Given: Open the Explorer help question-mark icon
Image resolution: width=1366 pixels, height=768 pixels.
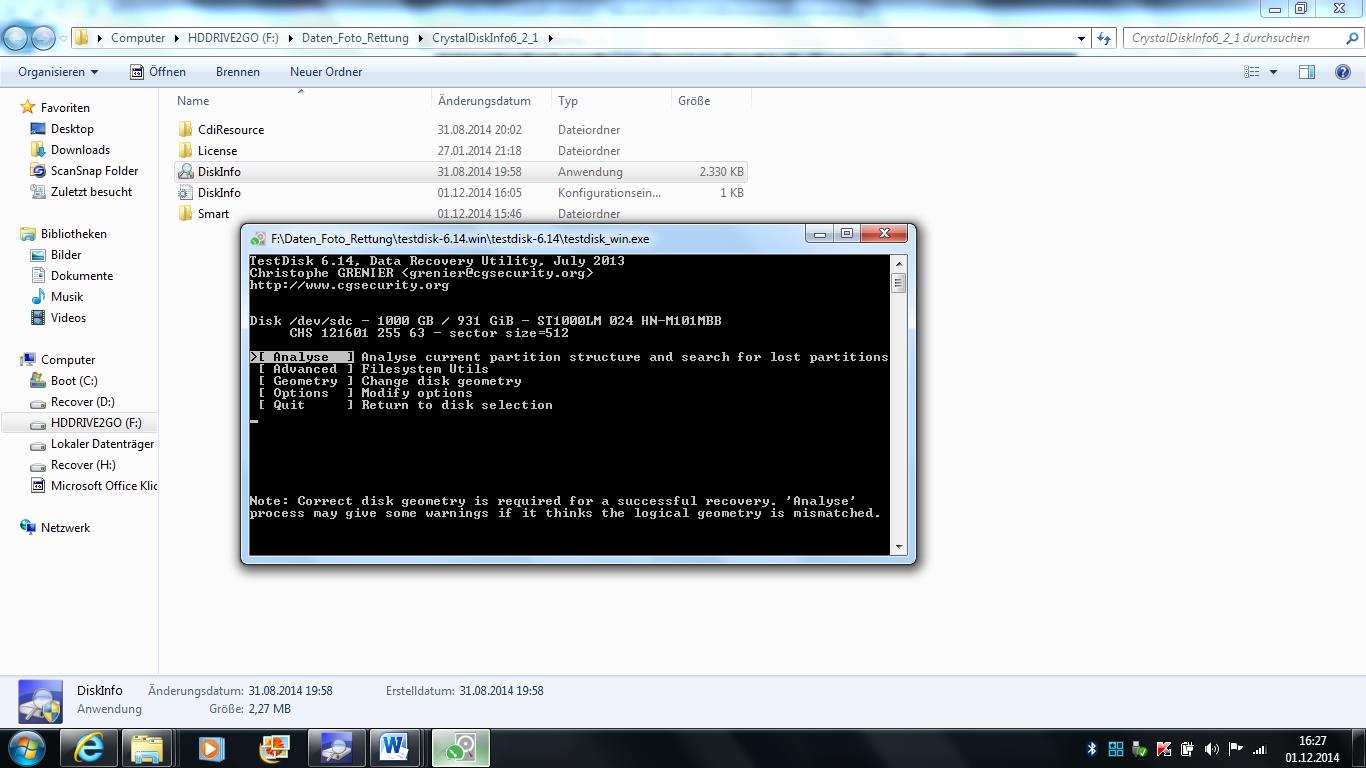Looking at the screenshot, I should tap(1341, 71).
